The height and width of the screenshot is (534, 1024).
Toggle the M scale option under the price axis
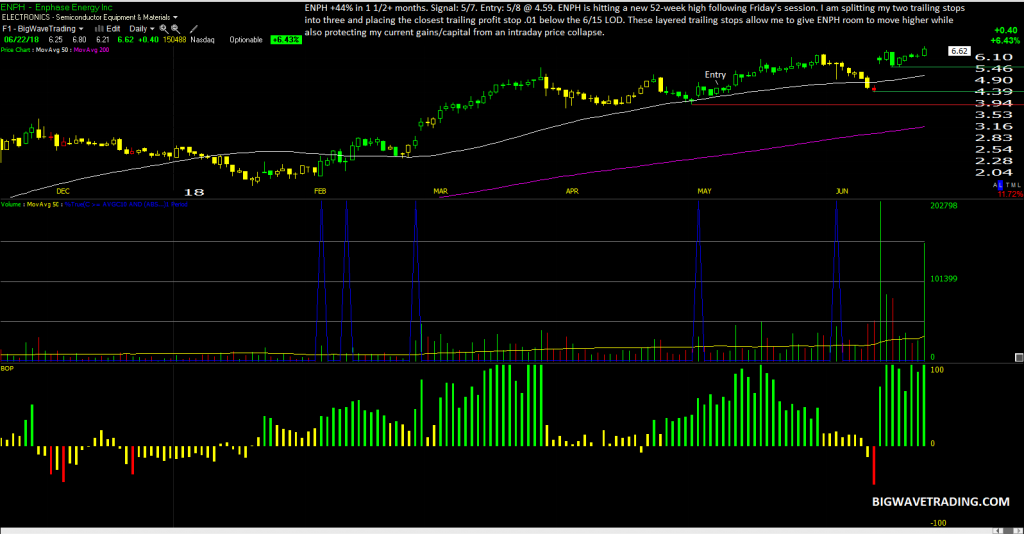click(x=1013, y=185)
